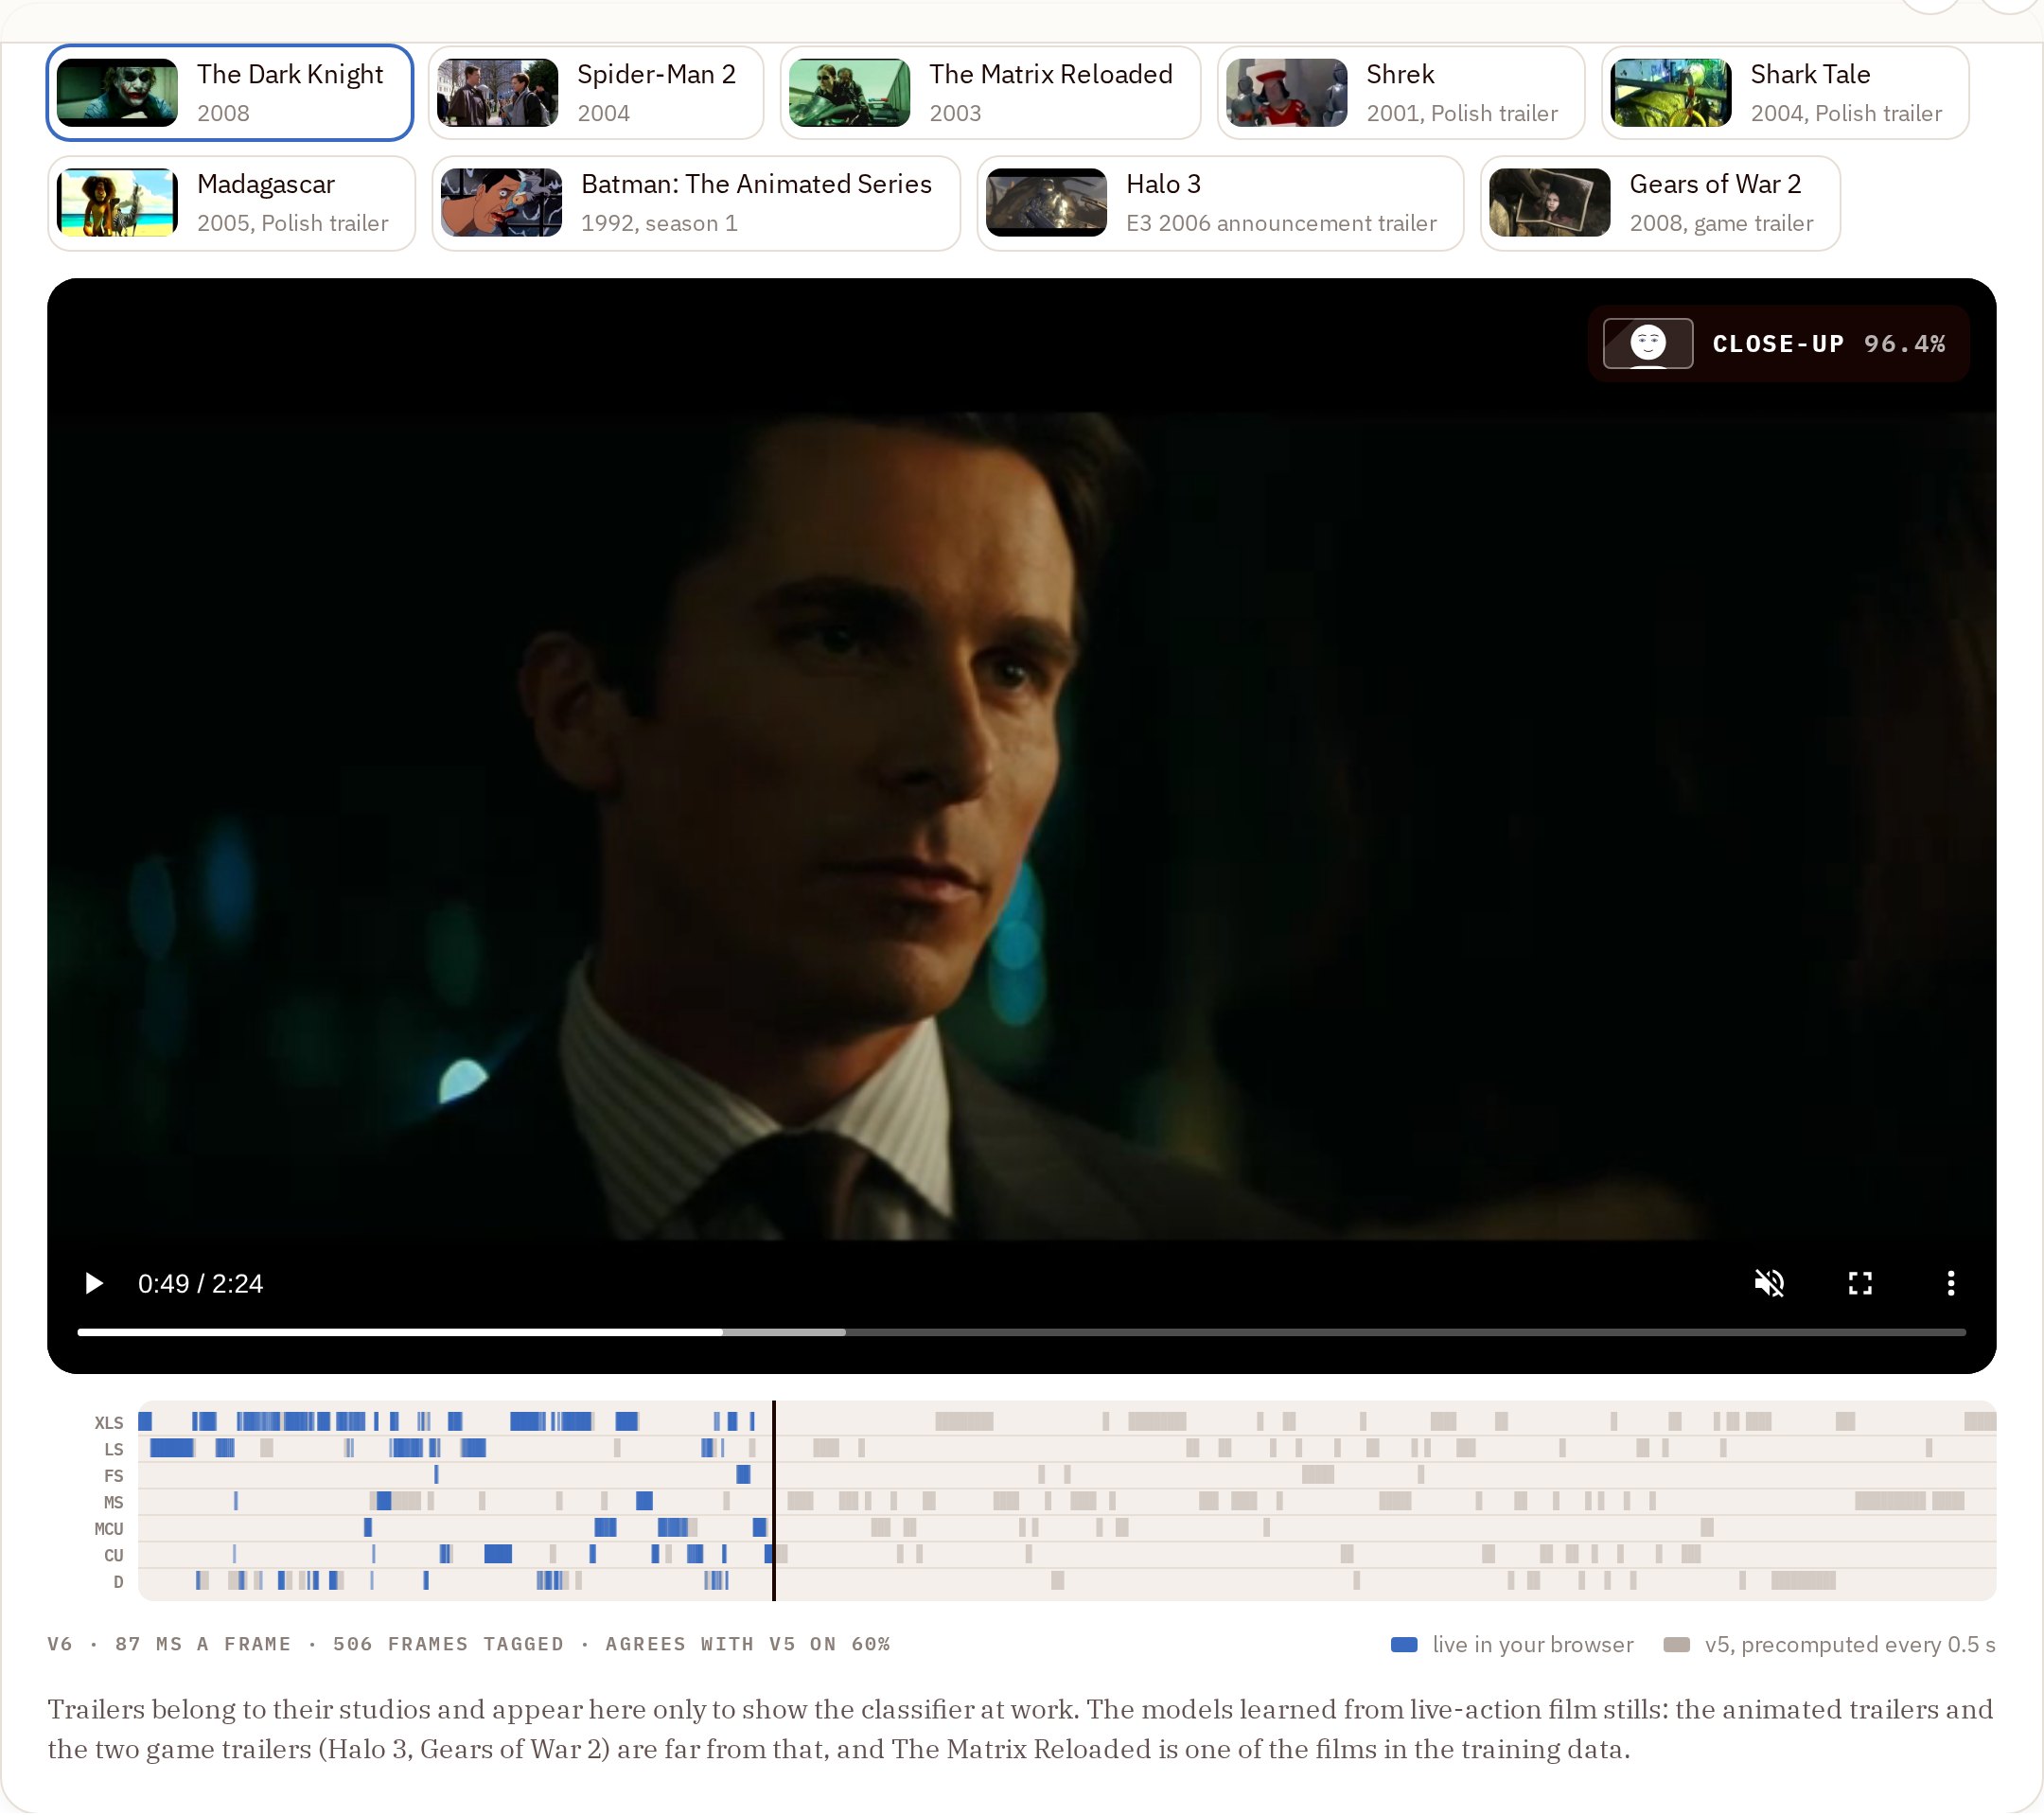This screenshot has width=2044, height=1815.
Task: Click the 0:49 / 2:24 time display
Action: pyautogui.click(x=200, y=1284)
